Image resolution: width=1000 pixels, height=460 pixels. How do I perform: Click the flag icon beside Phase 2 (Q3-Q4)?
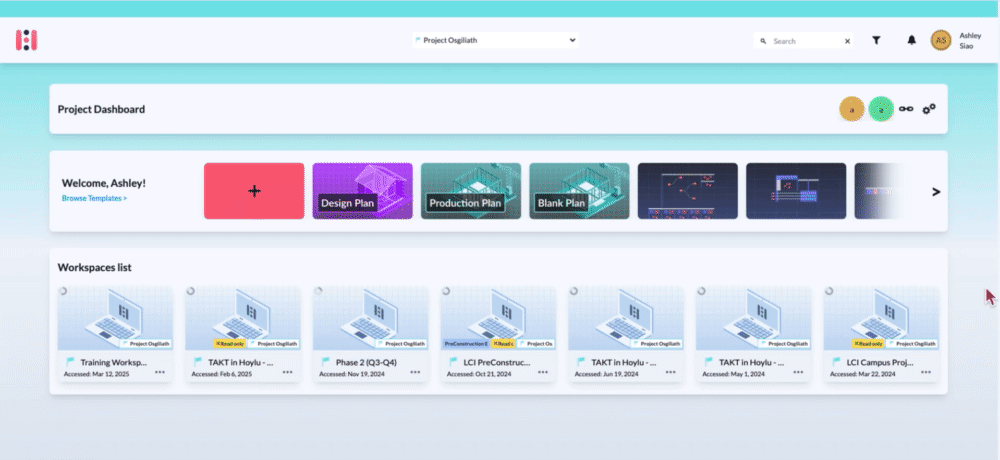point(326,362)
